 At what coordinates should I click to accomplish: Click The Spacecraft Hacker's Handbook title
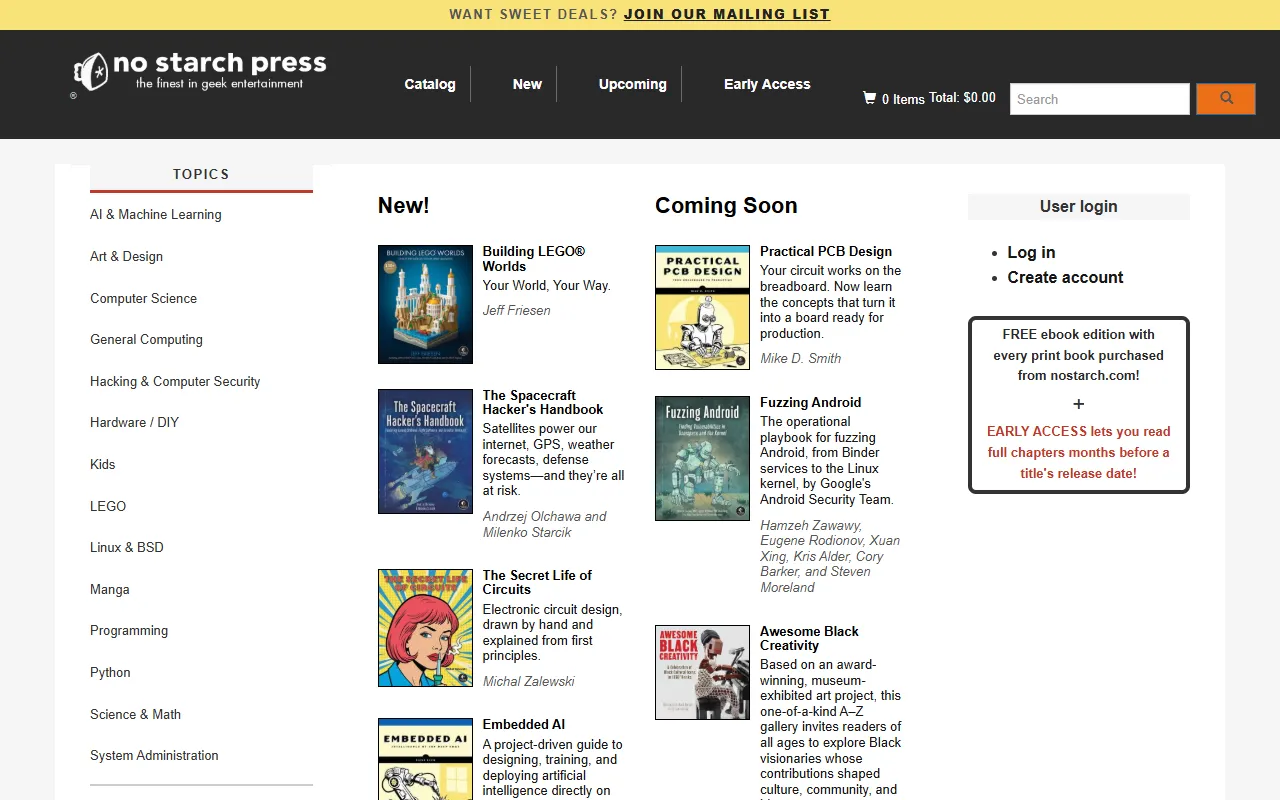[x=543, y=402]
